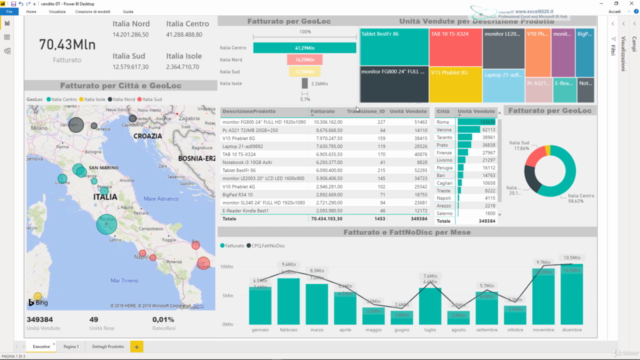
Task: Open Creazione di modelli ribbon tab
Action: (x=93, y=11)
